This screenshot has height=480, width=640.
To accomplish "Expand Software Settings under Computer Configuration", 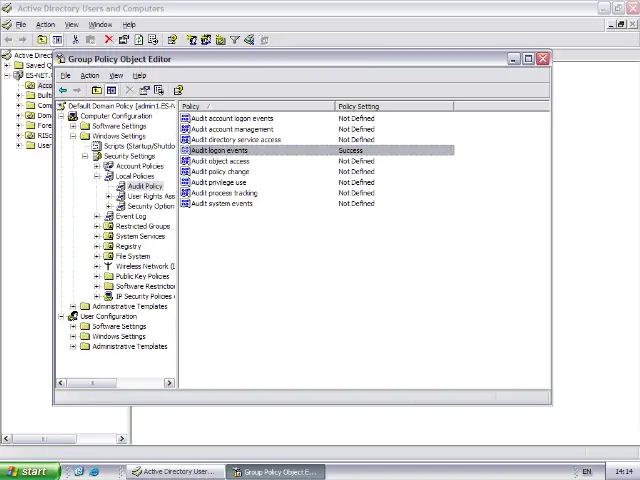I will tap(73, 126).
